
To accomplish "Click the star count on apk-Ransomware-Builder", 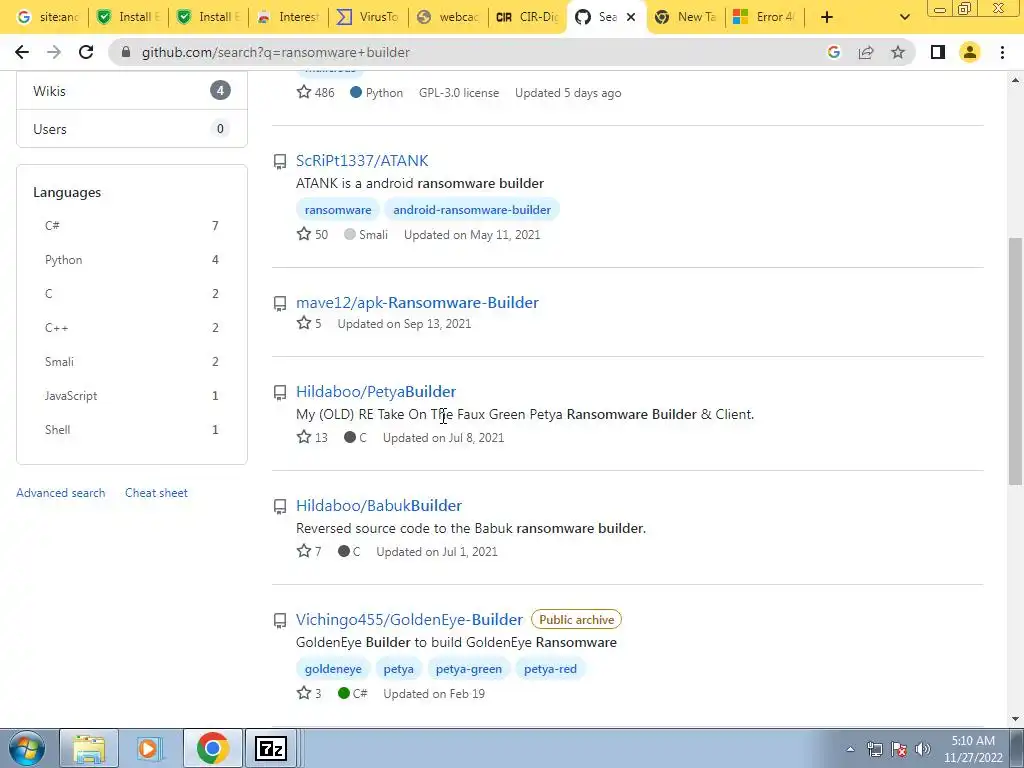I will point(310,323).
